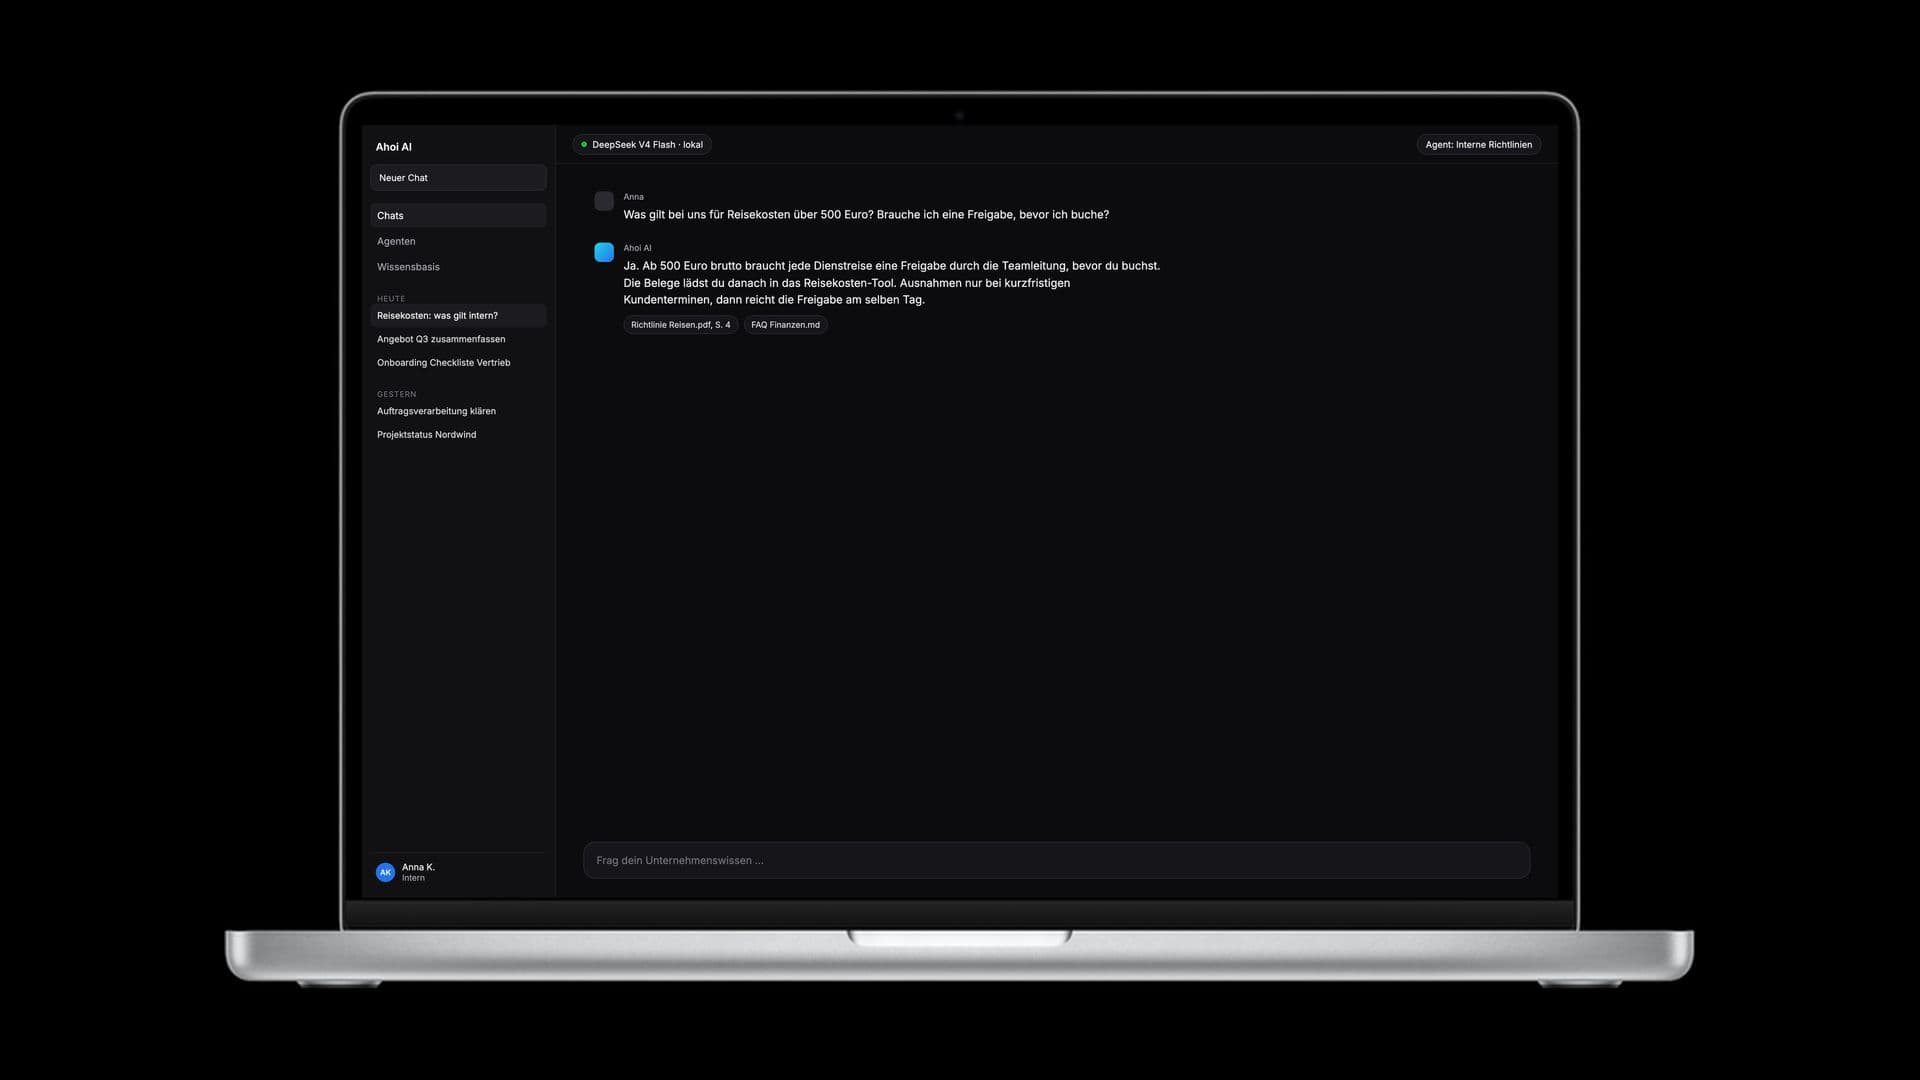This screenshot has height=1080, width=1920.
Task: Click the blue Ahoi AI avatar icon
Action: point(604,252)
